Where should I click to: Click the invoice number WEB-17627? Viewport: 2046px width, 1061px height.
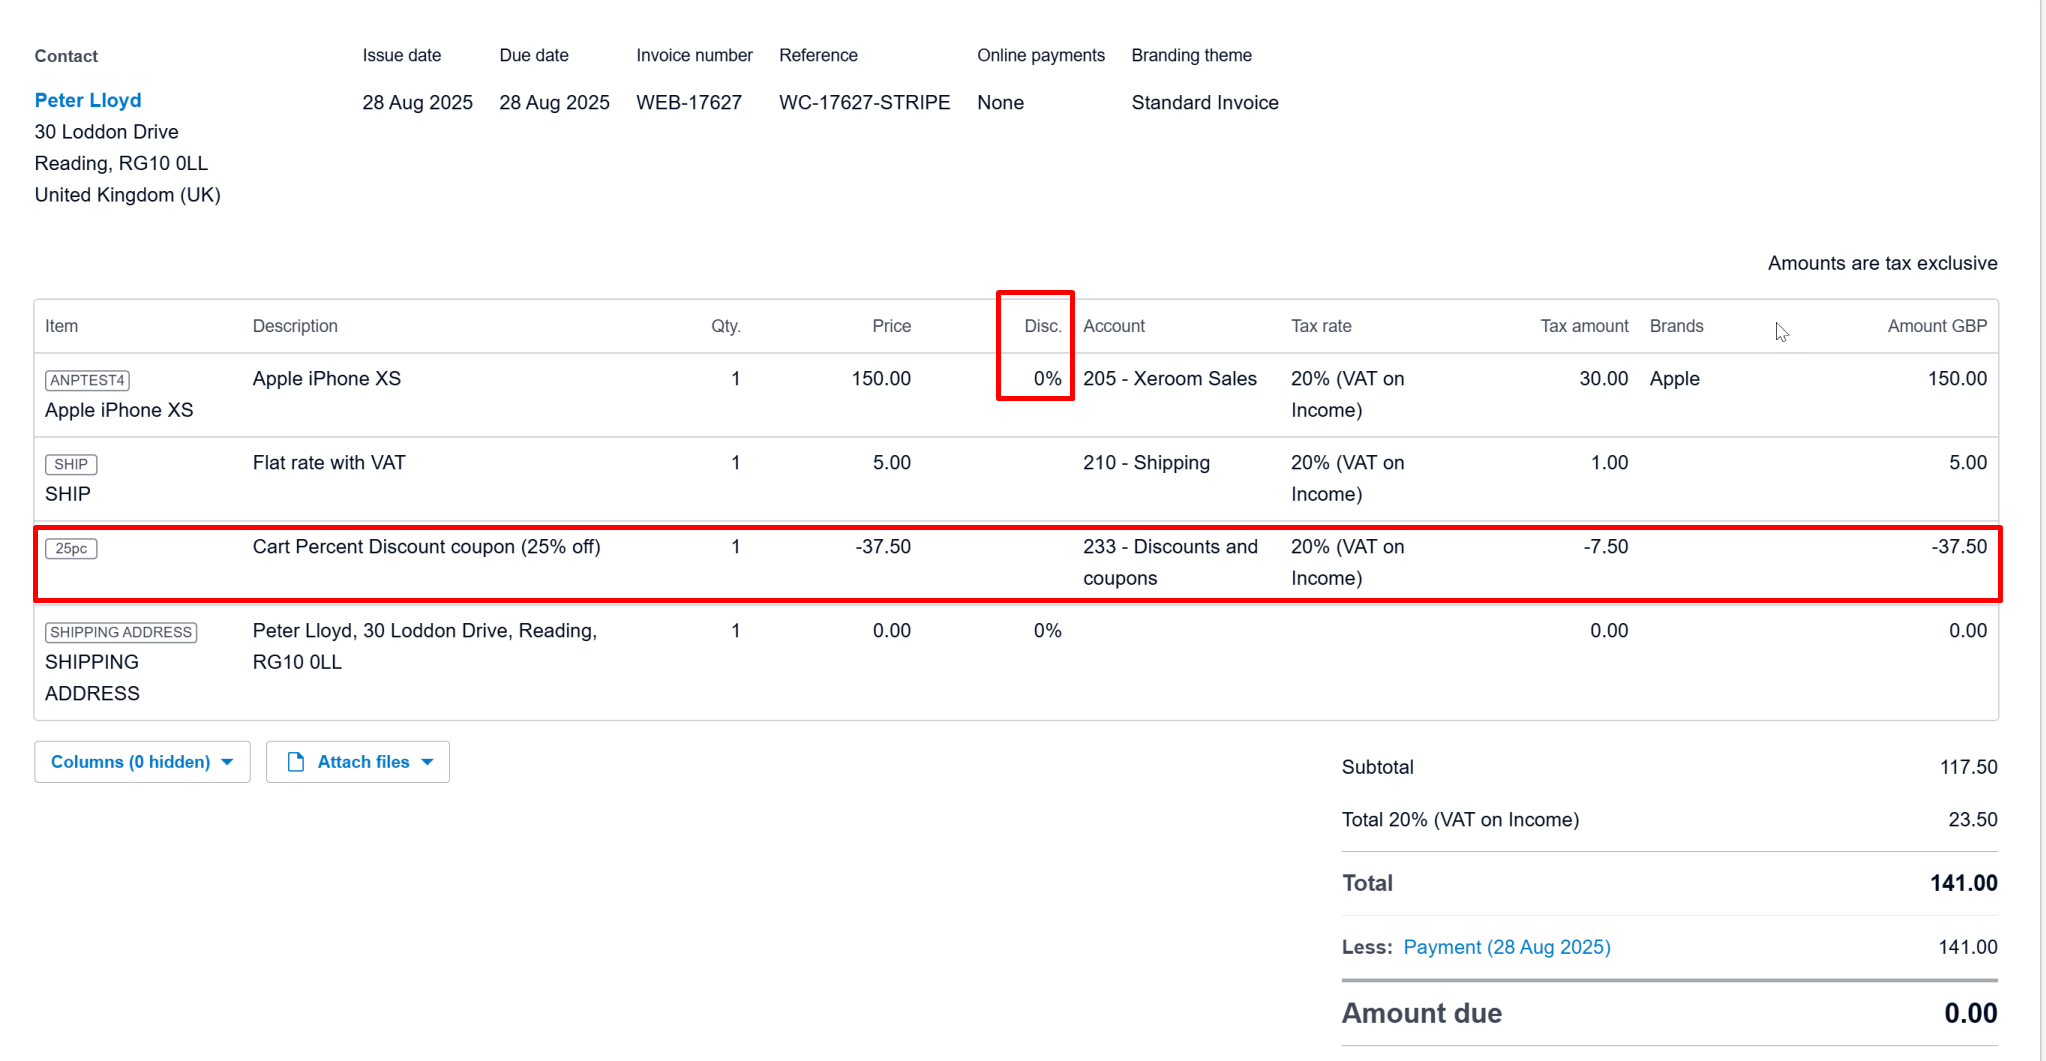[x=689, y=103]
